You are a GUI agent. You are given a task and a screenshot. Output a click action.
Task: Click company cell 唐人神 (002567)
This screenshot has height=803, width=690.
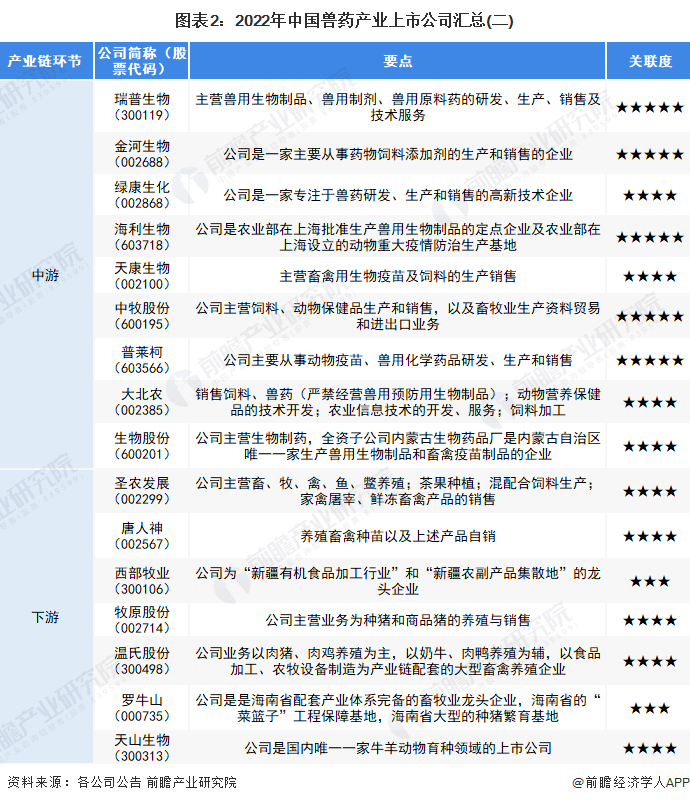[142, 536]
